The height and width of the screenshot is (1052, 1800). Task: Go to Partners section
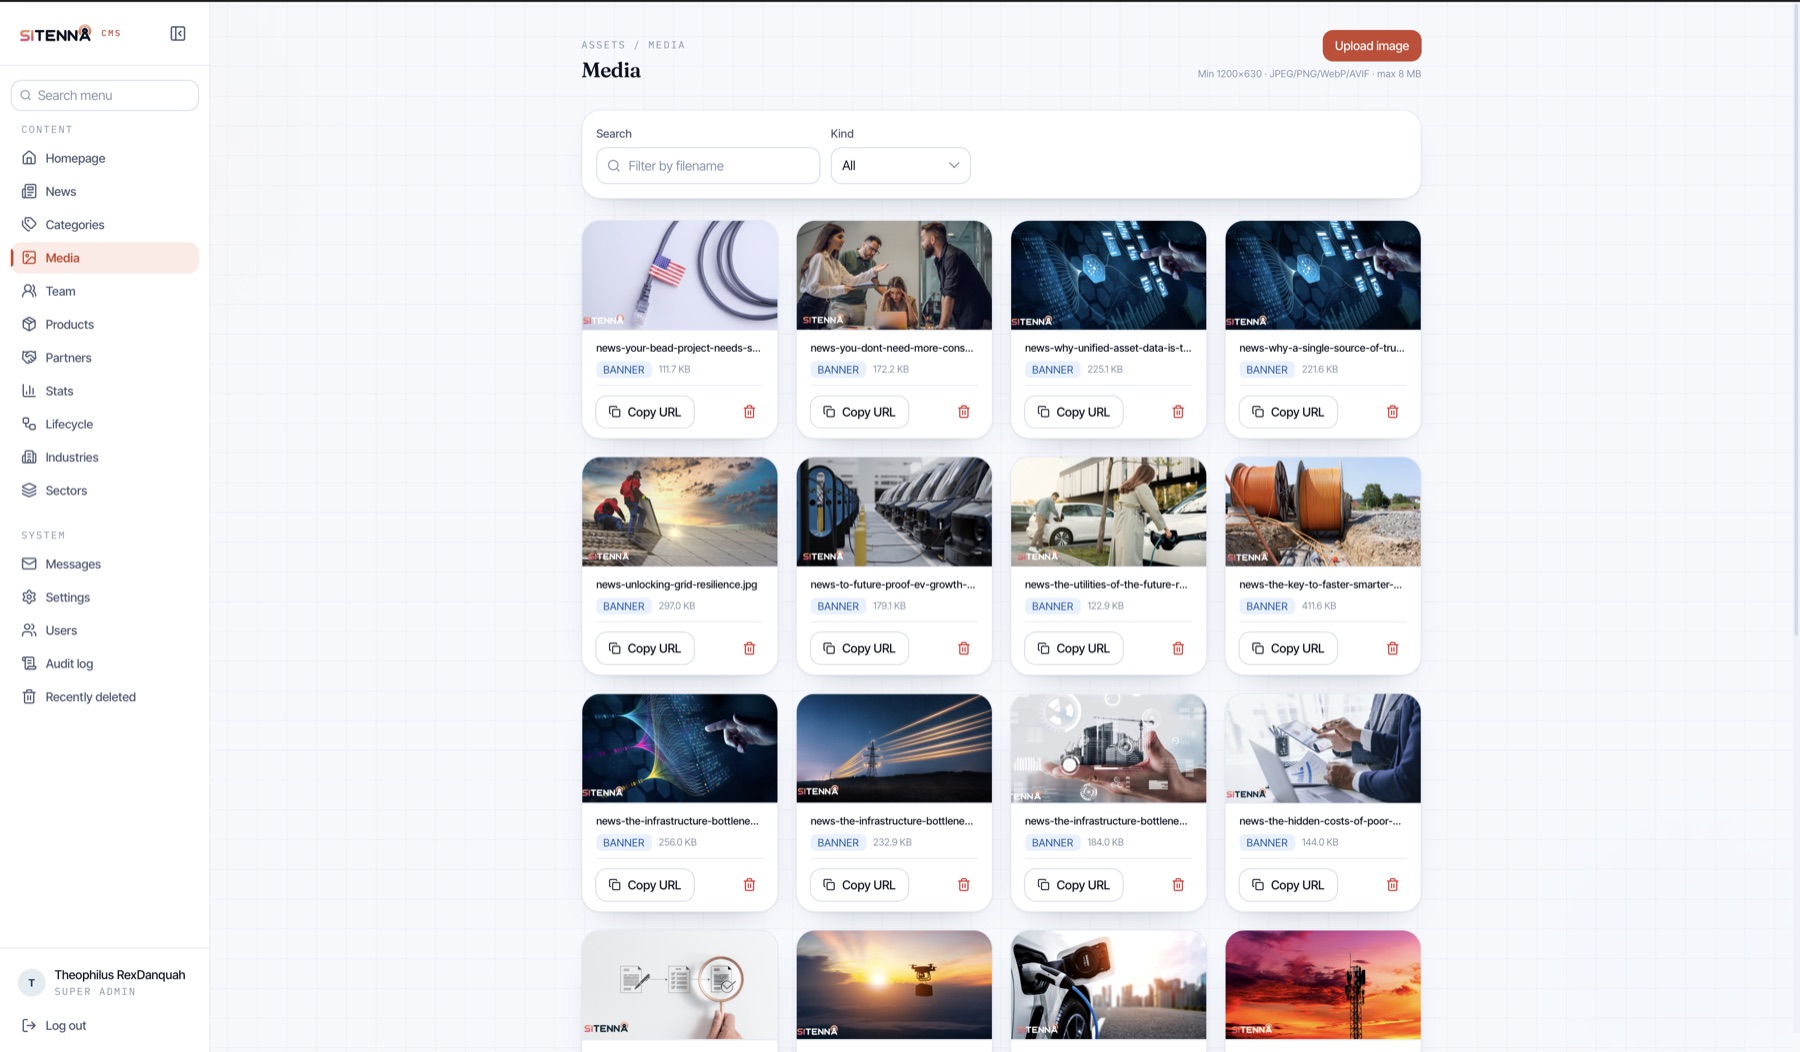(105, 358)
